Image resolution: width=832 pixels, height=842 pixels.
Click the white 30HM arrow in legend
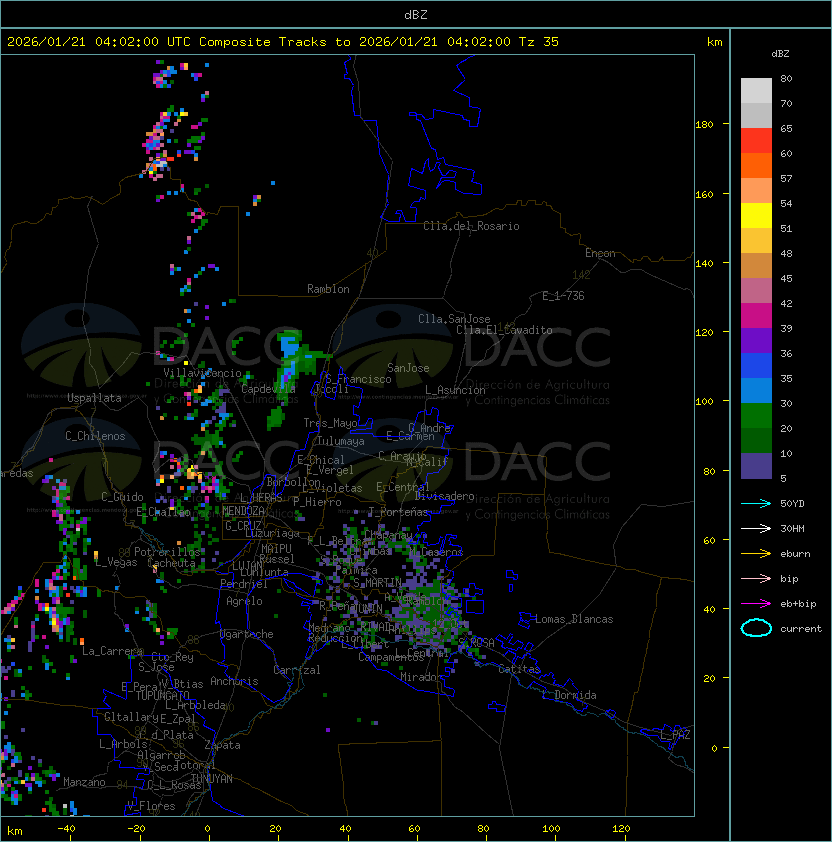(756, 529)
